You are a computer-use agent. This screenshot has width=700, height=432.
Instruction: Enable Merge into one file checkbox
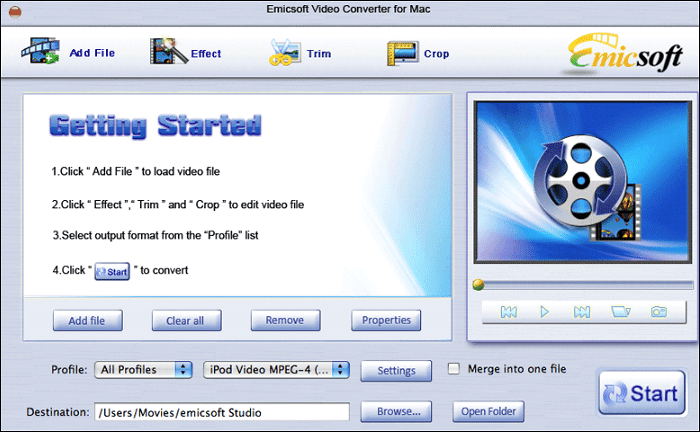click(455, 369)
